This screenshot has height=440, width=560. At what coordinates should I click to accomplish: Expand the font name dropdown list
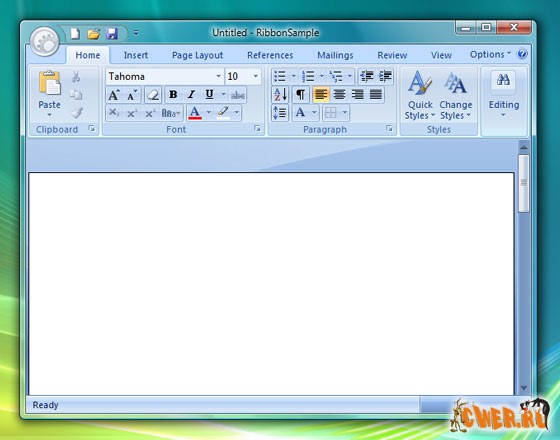coord(219,76)
